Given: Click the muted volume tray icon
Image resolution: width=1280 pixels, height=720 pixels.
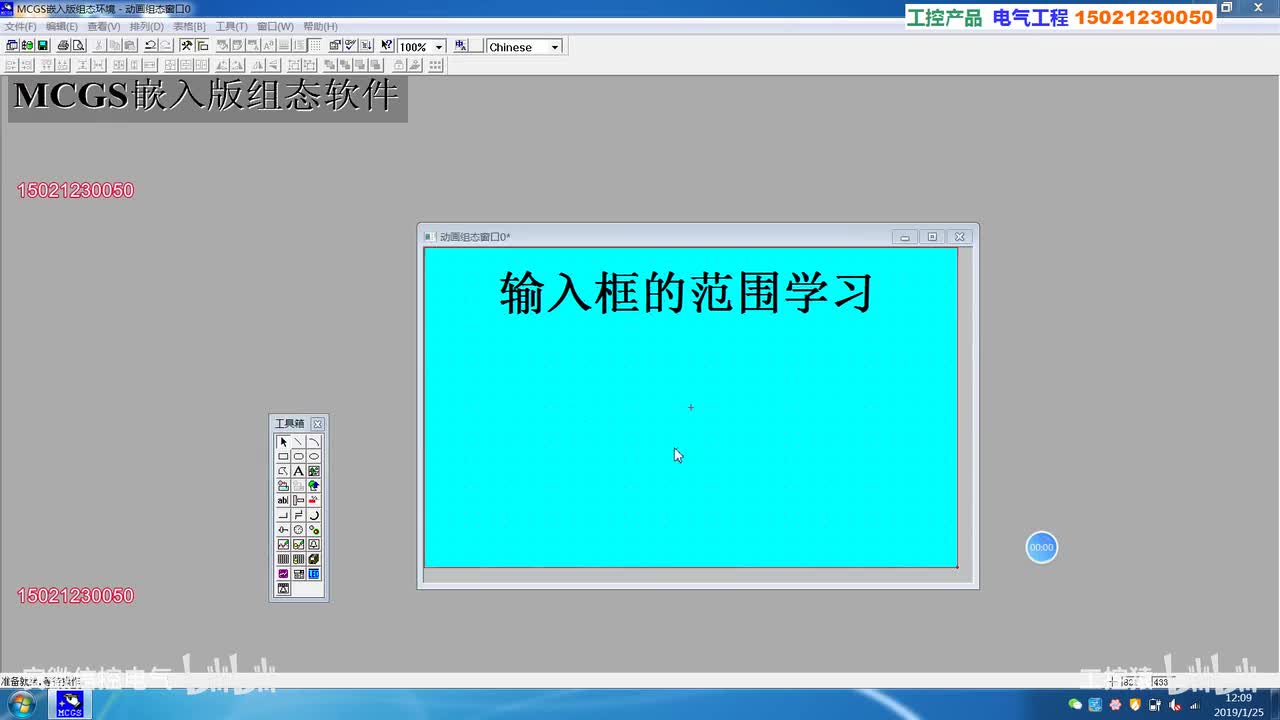Looking at the screenshot, I should pos(1175,705).
